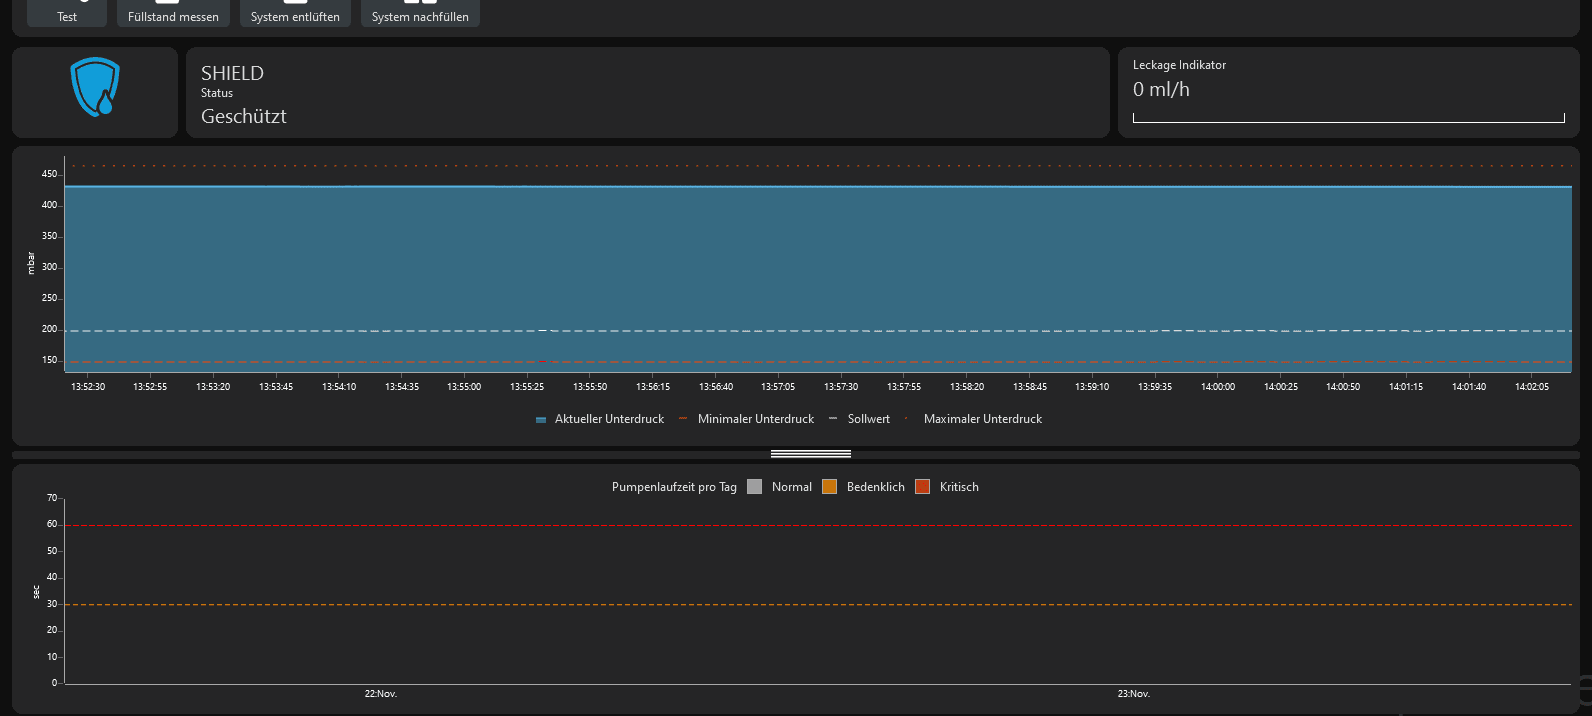Toggle the Minimaler Unterdruck legend entry

[755, 419]
